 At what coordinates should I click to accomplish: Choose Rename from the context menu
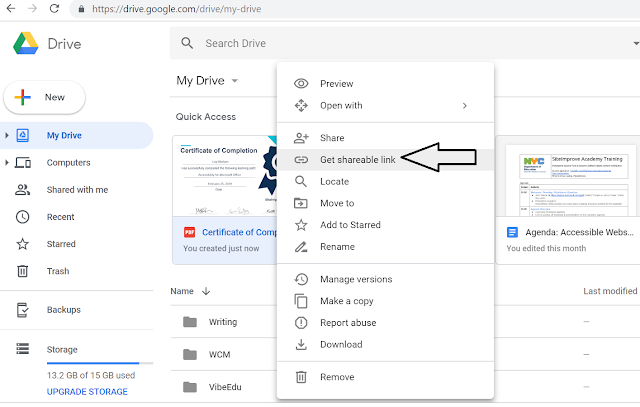(385, 247)
